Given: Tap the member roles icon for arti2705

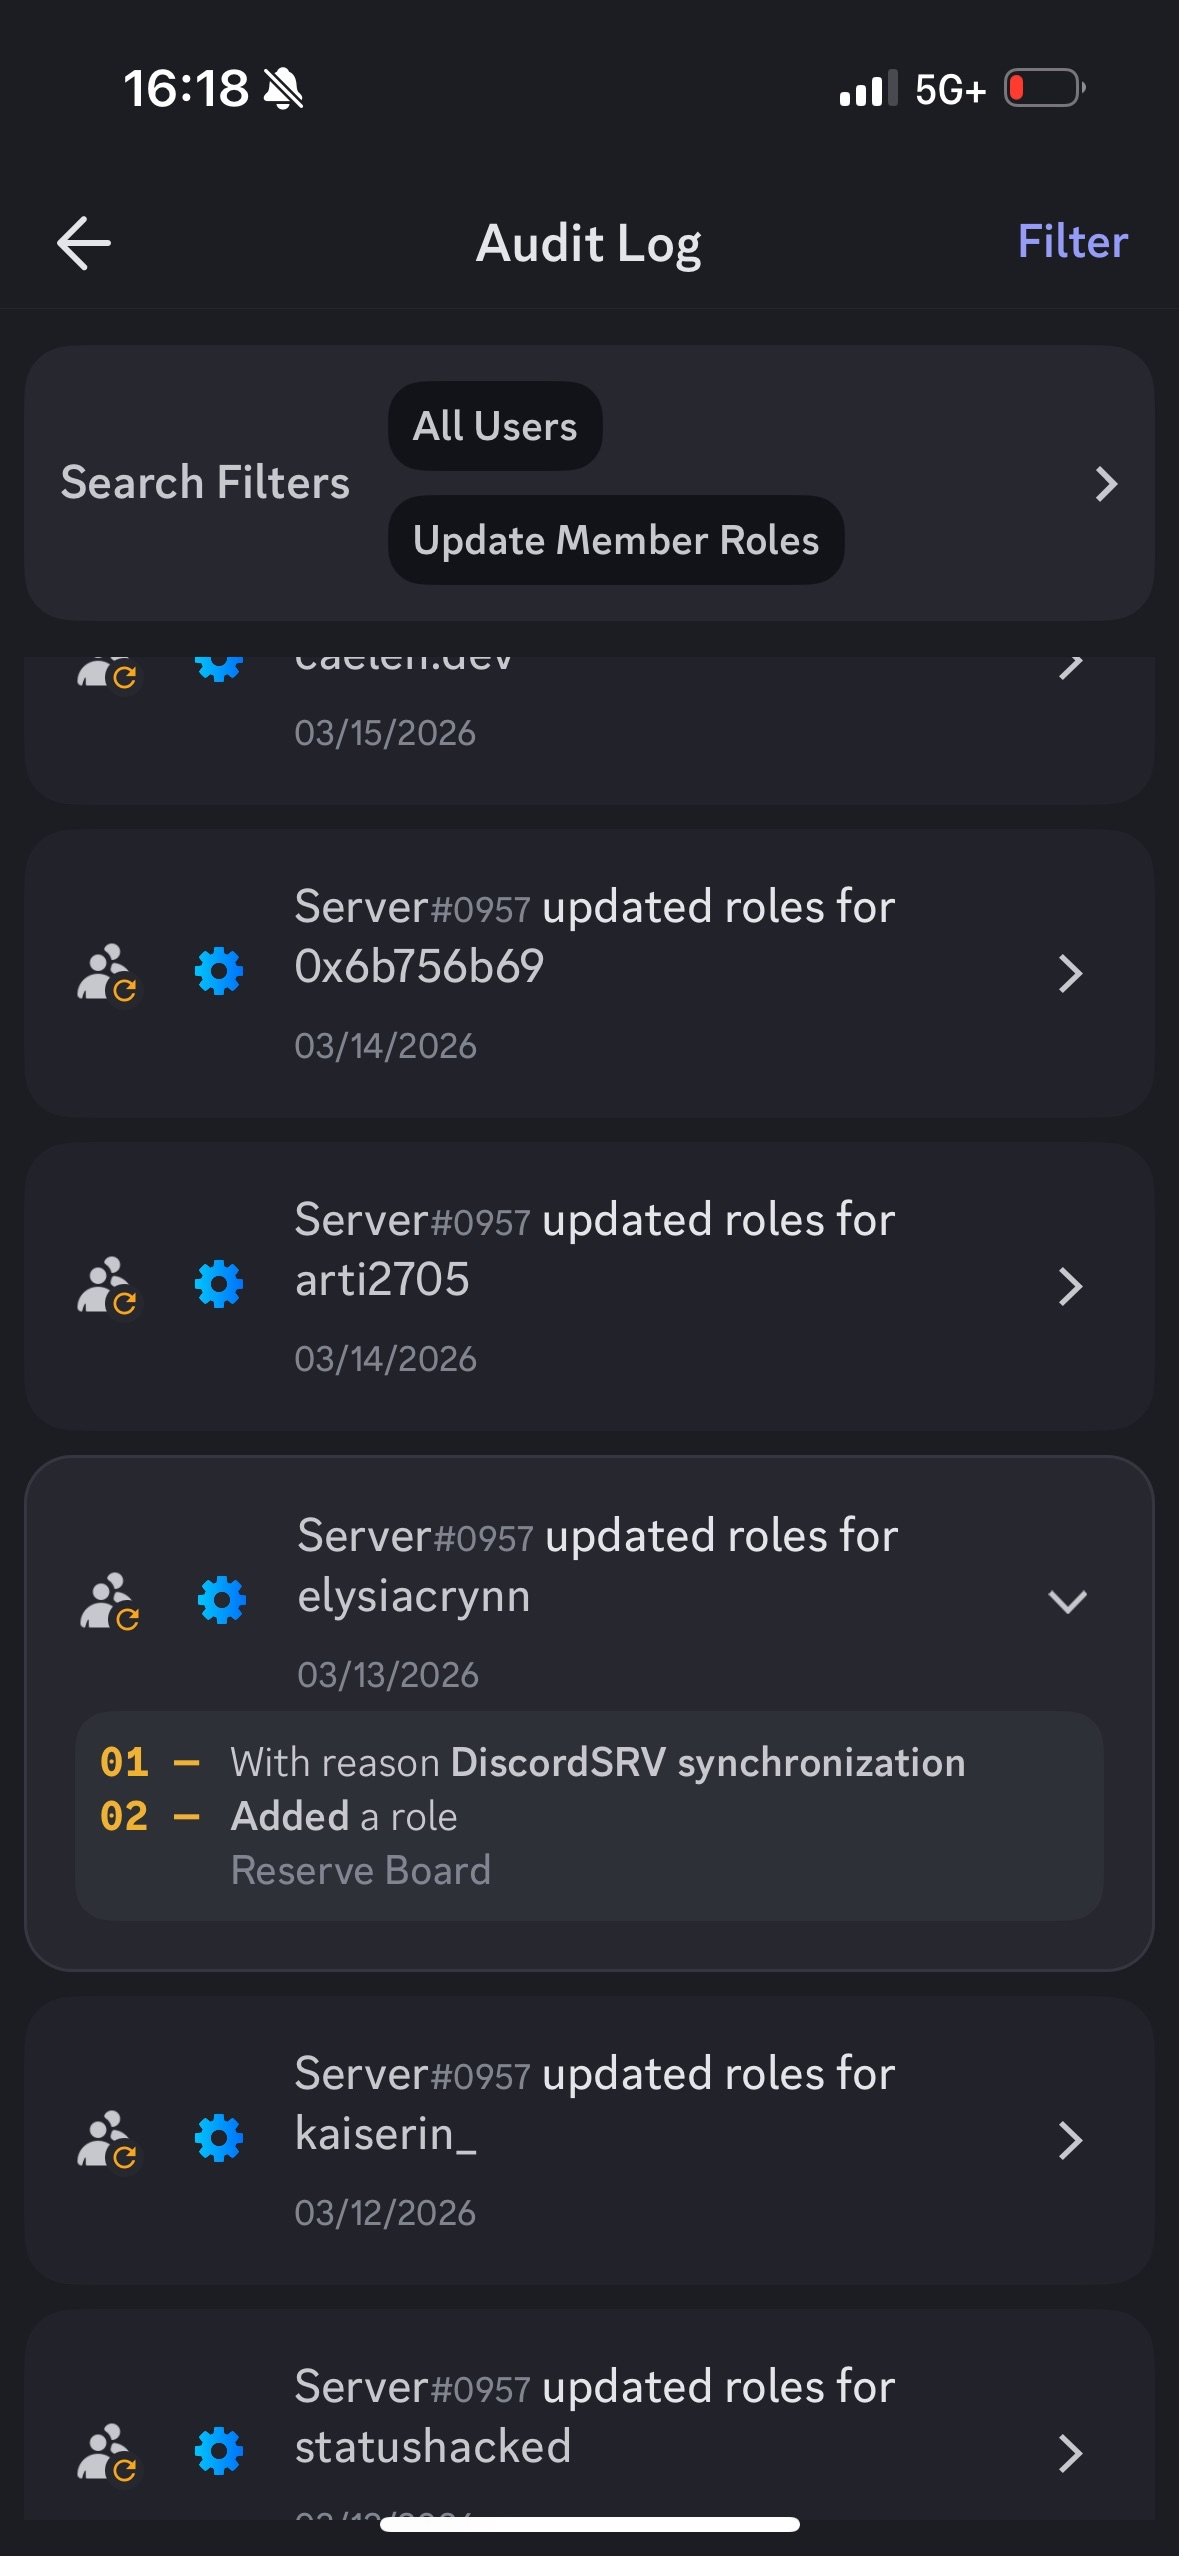Looking at the screenshot, I should 107,1285.
